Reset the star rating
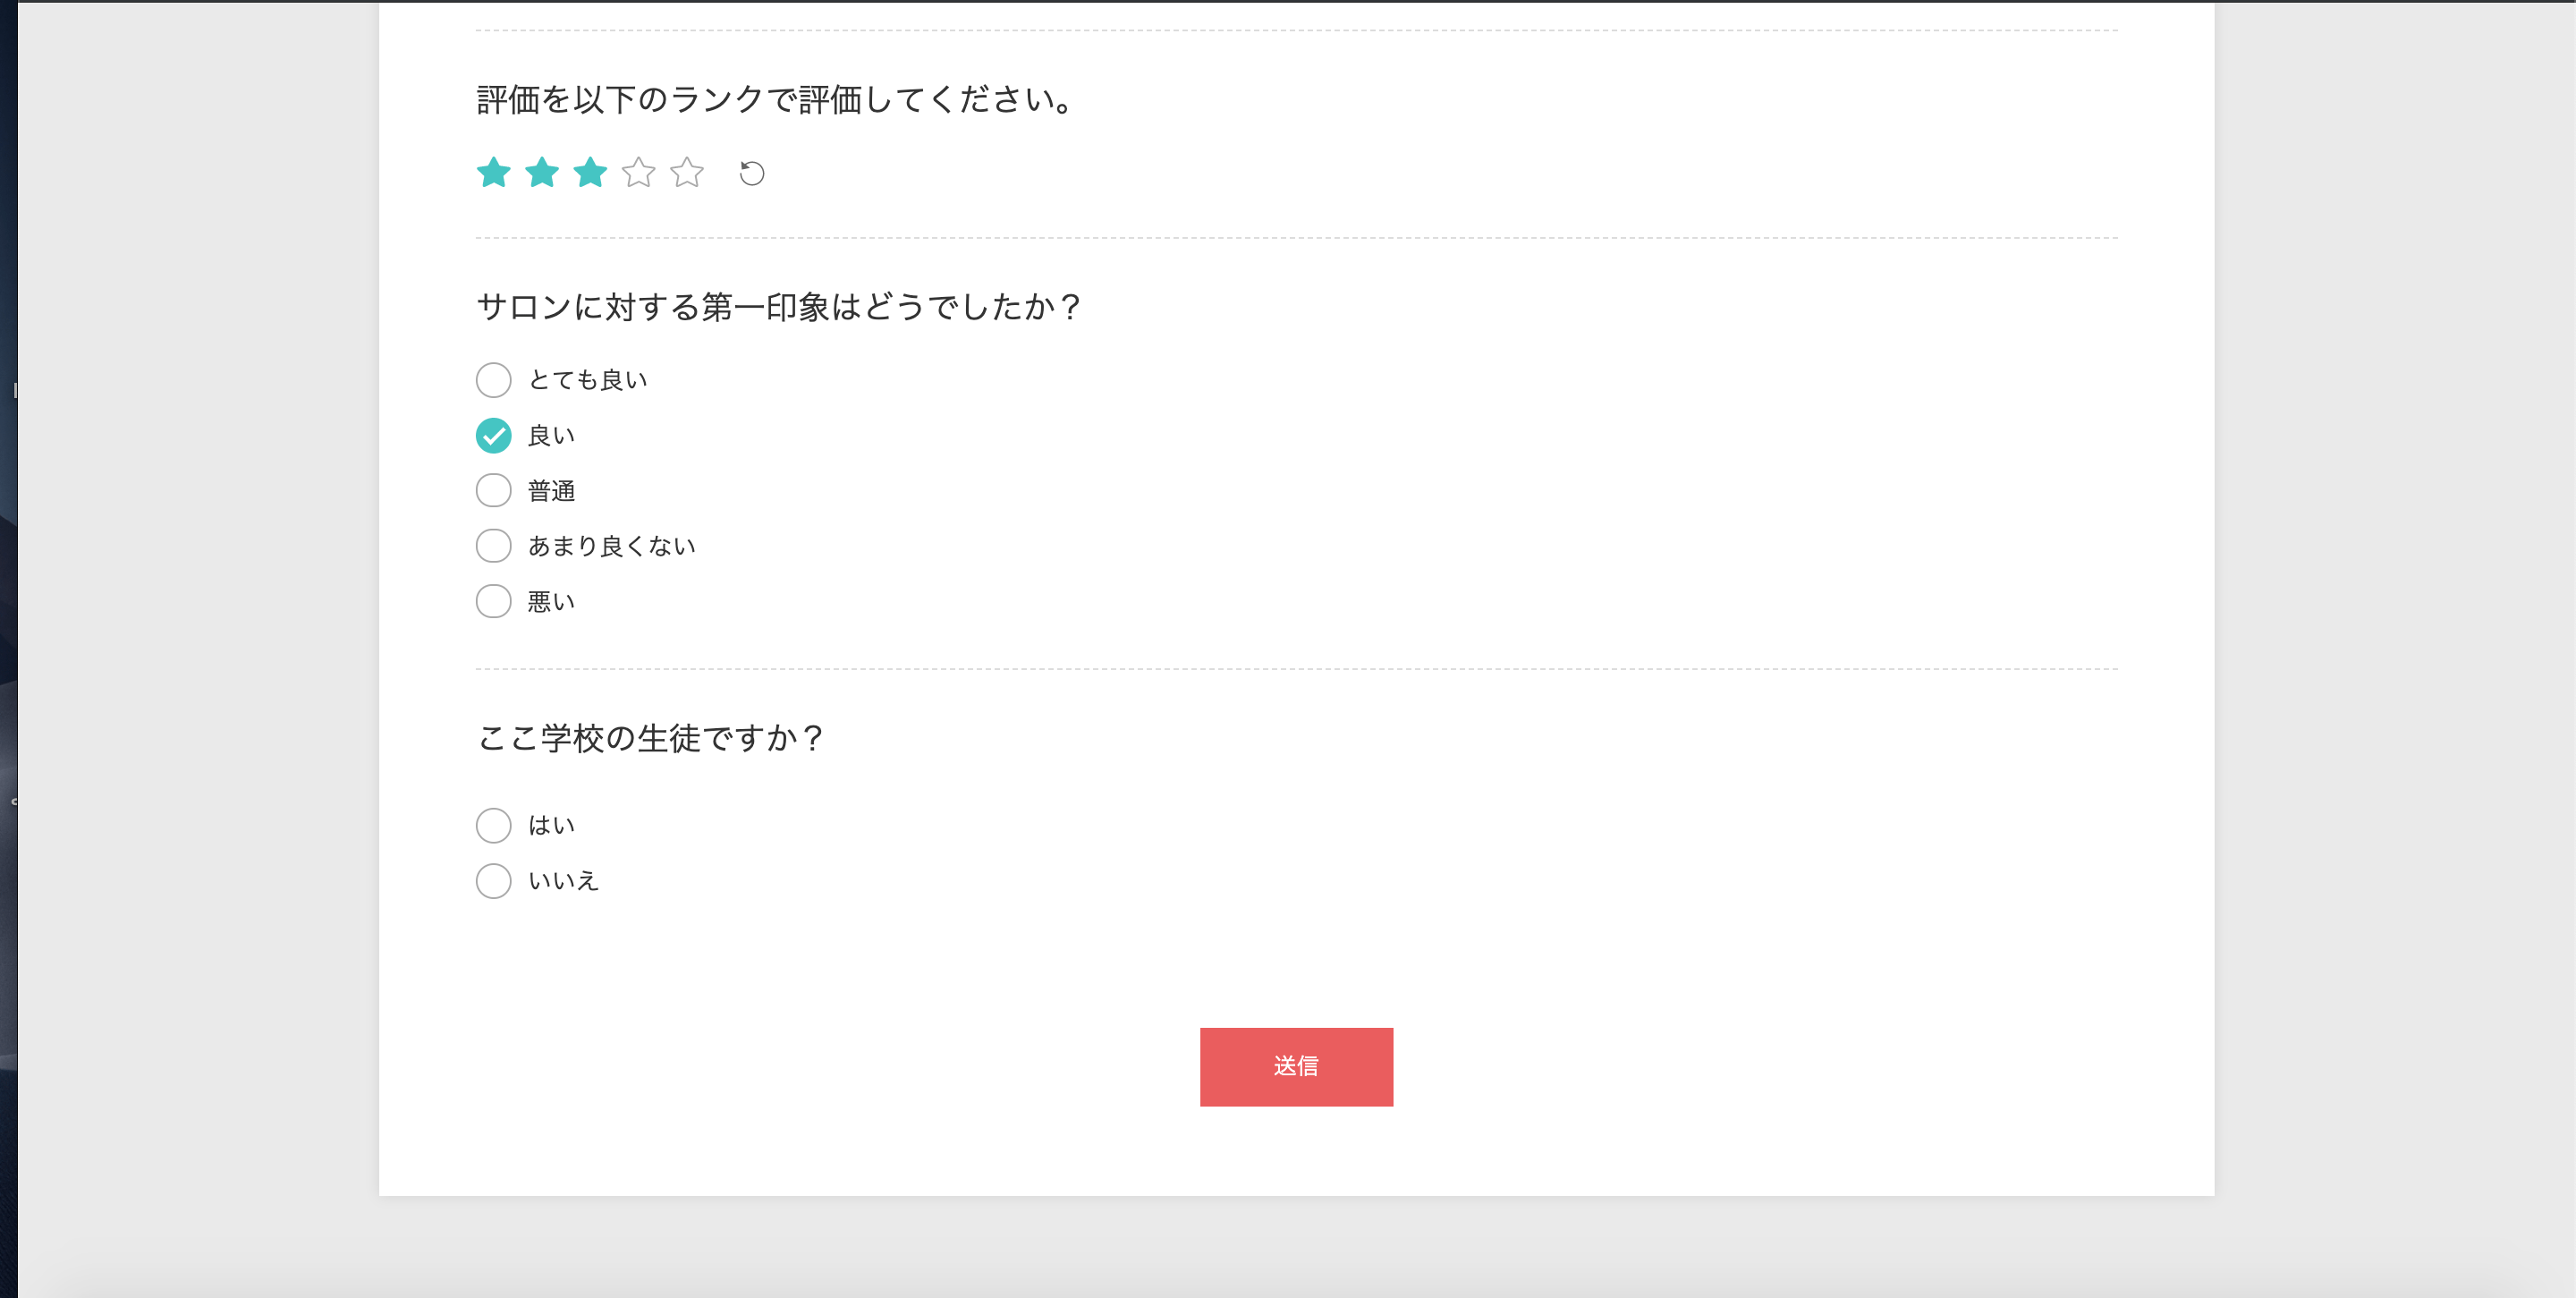 click(x=752, y=174)
